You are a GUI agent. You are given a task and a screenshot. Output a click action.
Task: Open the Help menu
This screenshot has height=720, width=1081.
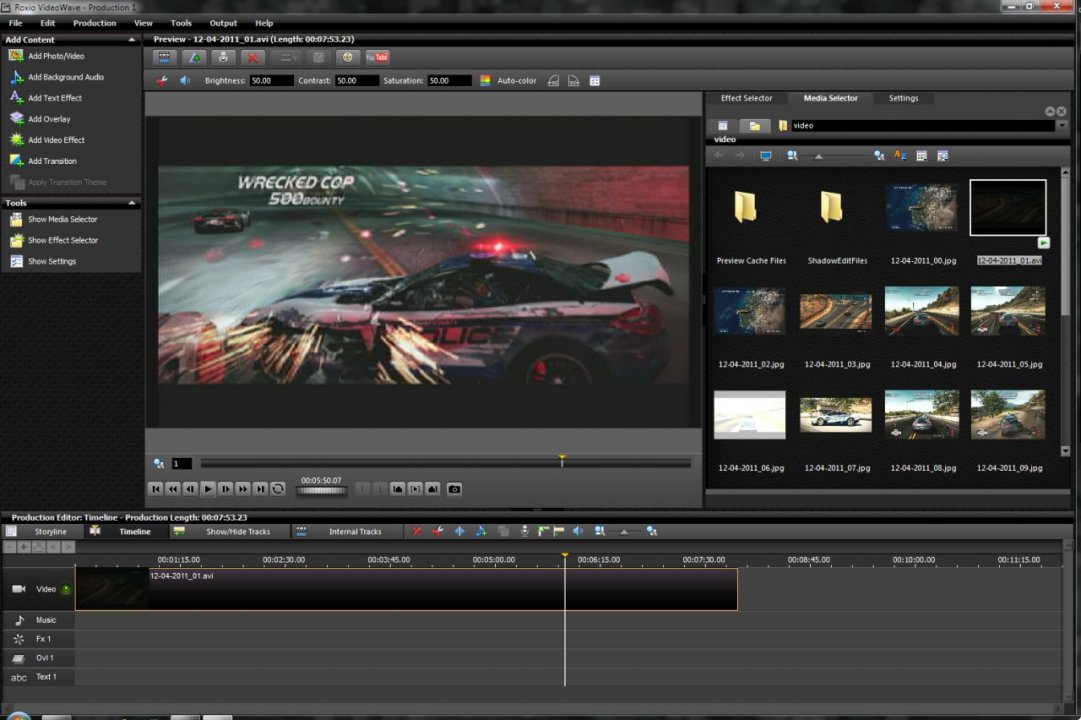[264, 23]
